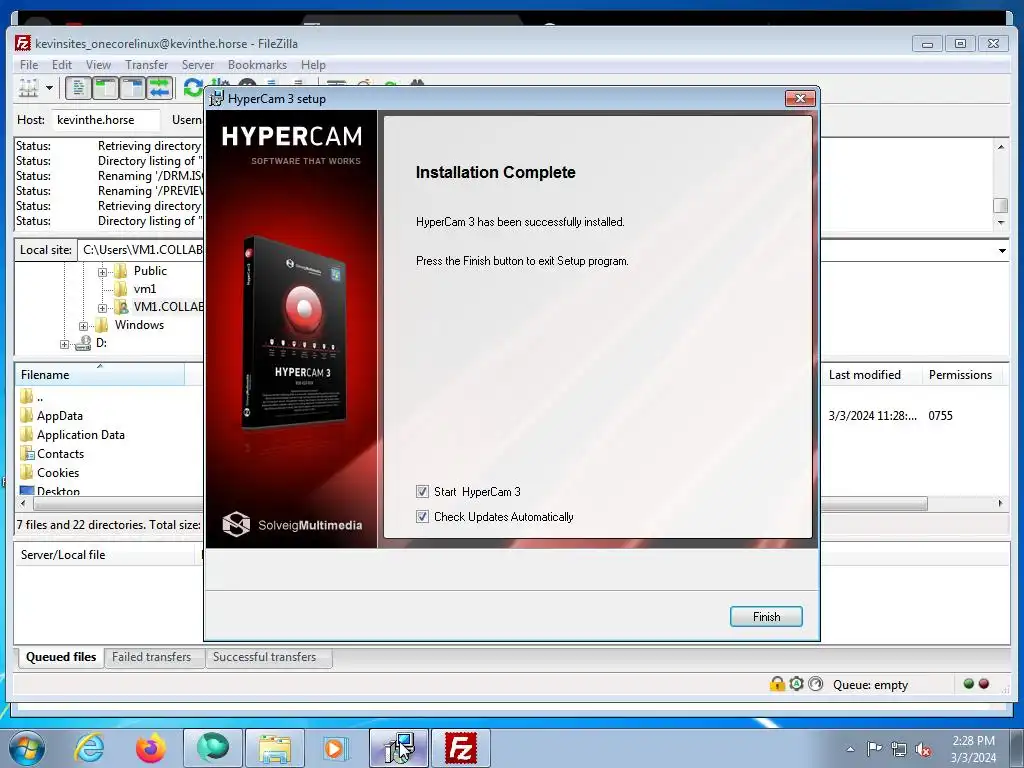Select the Windows folder in local tree
This screenshot has height=768, width=1024.
(139, 325)
